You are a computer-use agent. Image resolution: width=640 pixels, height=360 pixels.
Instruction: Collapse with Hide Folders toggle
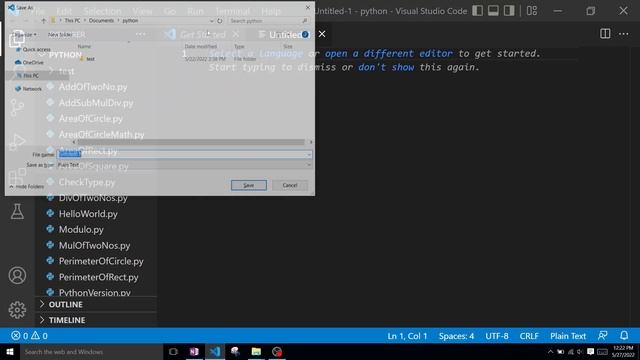[27, 187]
